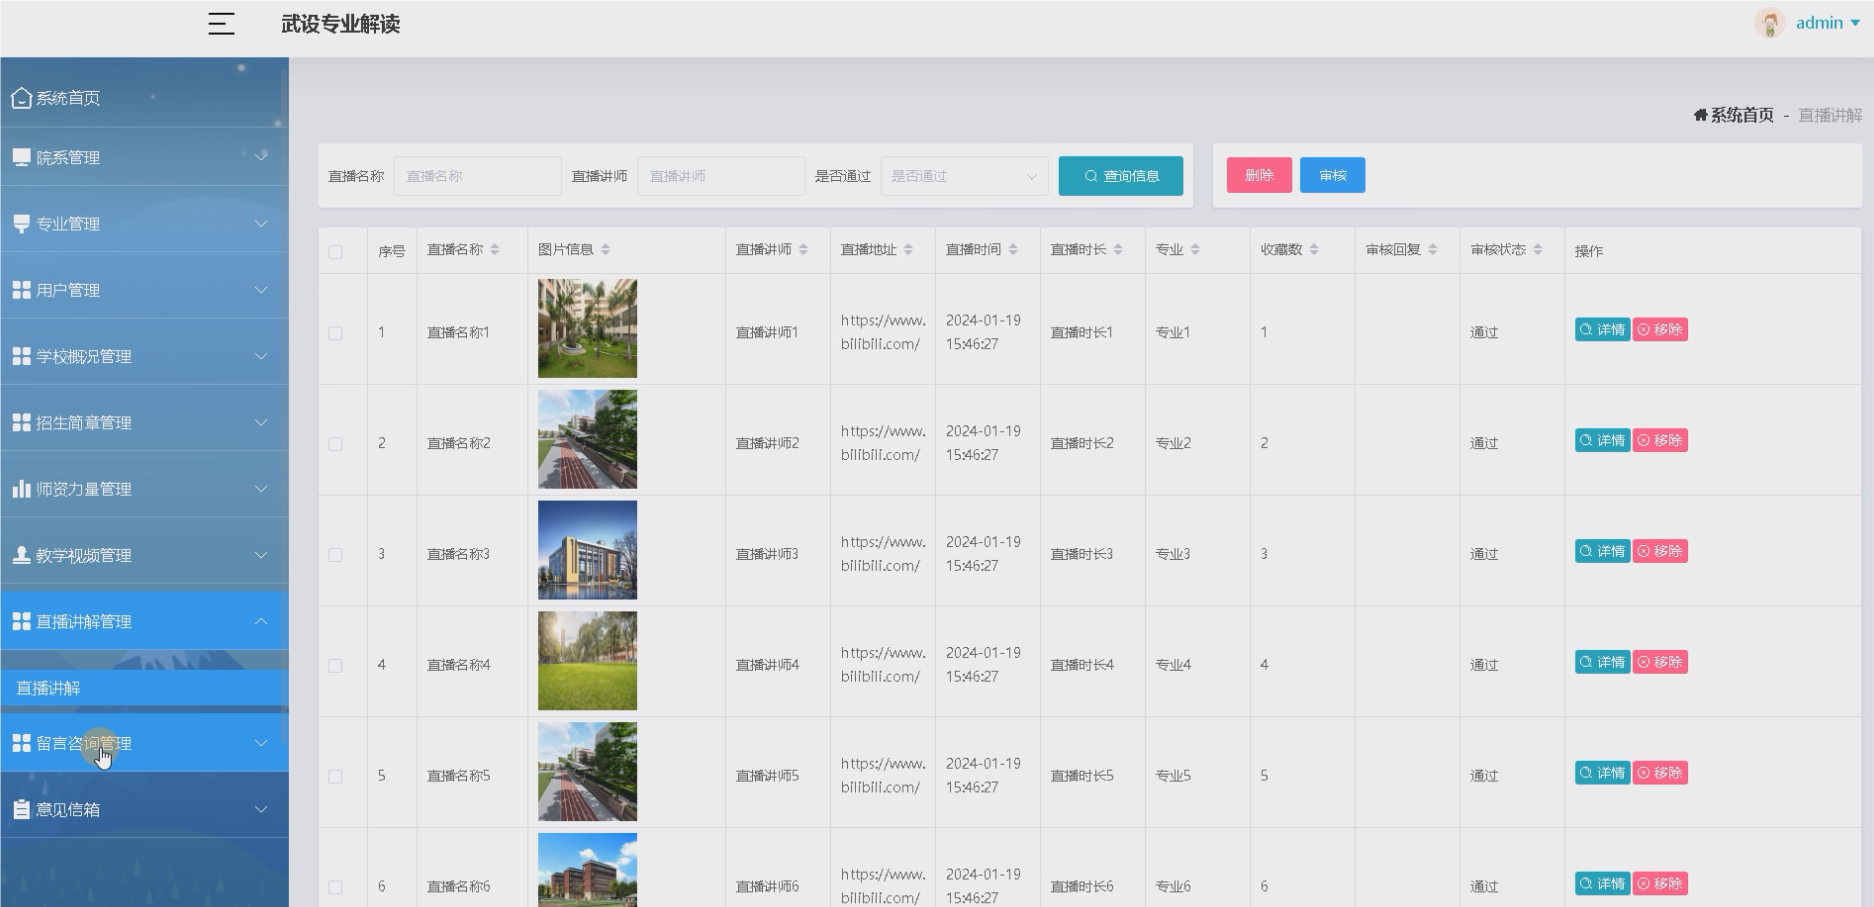Open the admin user dropdown arrow
The height and width of the screenshot is (907, 1874).
point(1855,23)
